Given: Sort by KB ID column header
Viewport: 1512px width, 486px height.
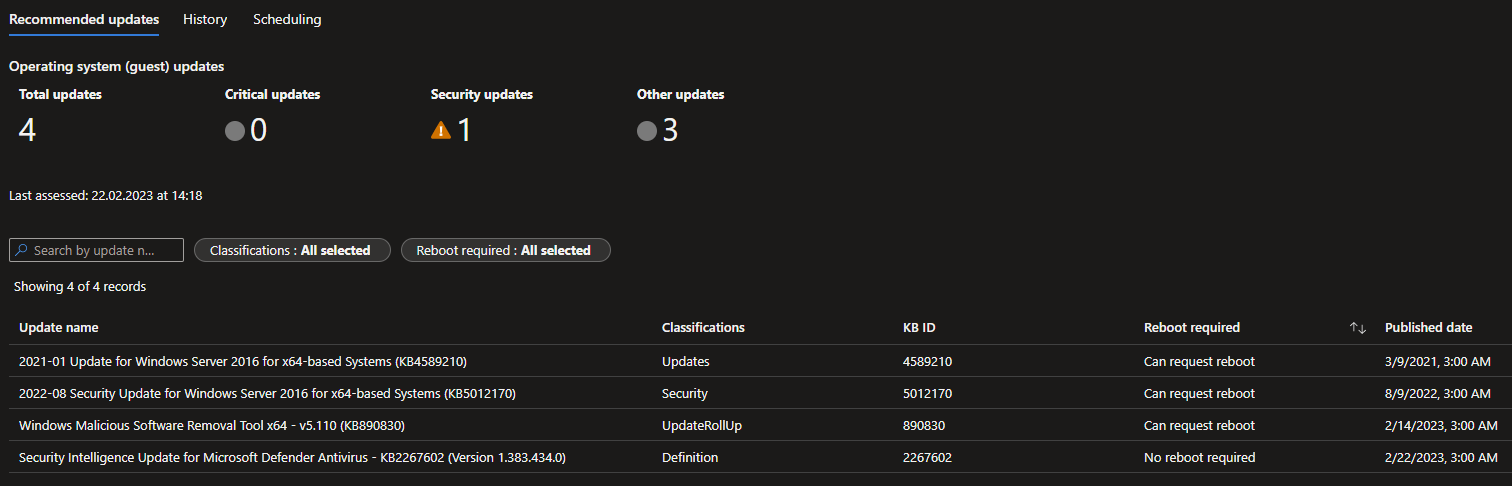Looking at the screenshot, I should (919, 328).
